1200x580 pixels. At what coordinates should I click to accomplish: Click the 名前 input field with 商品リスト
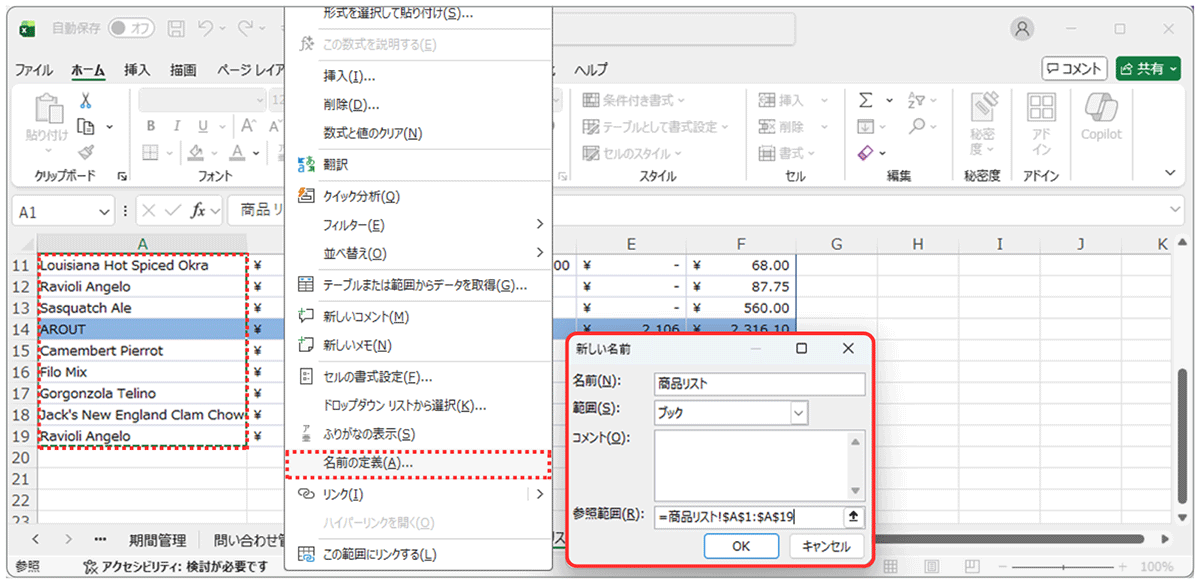(758, 382)
